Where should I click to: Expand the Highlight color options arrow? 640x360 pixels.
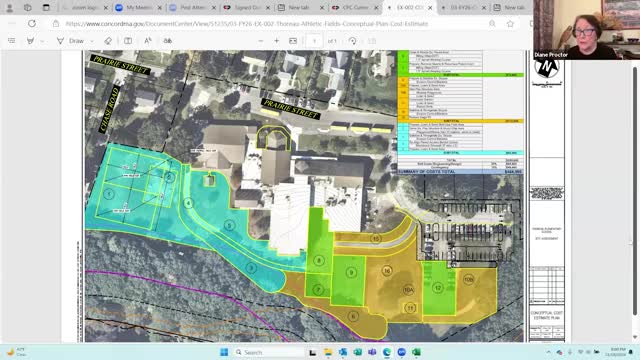(x=42, y=41)
